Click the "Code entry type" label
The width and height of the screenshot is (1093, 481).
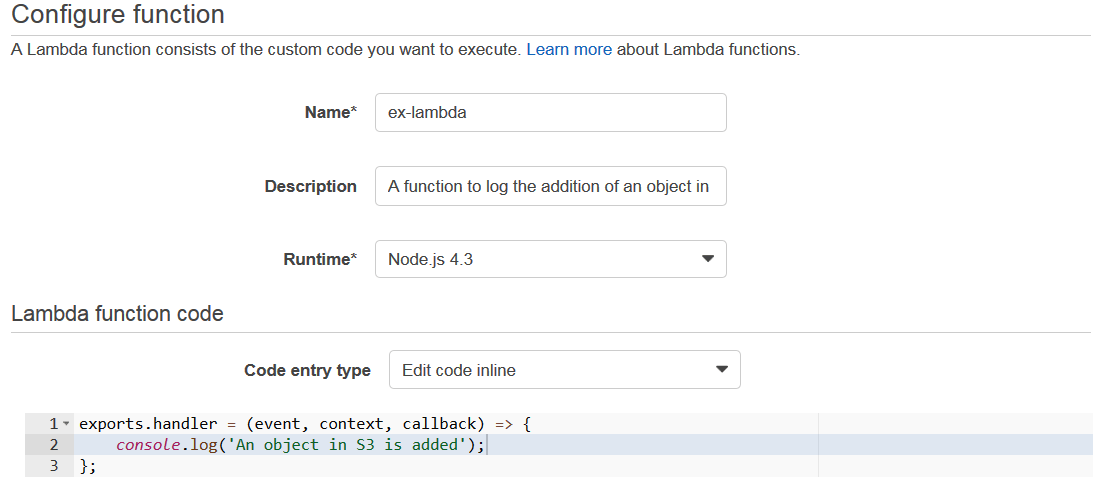307,370
